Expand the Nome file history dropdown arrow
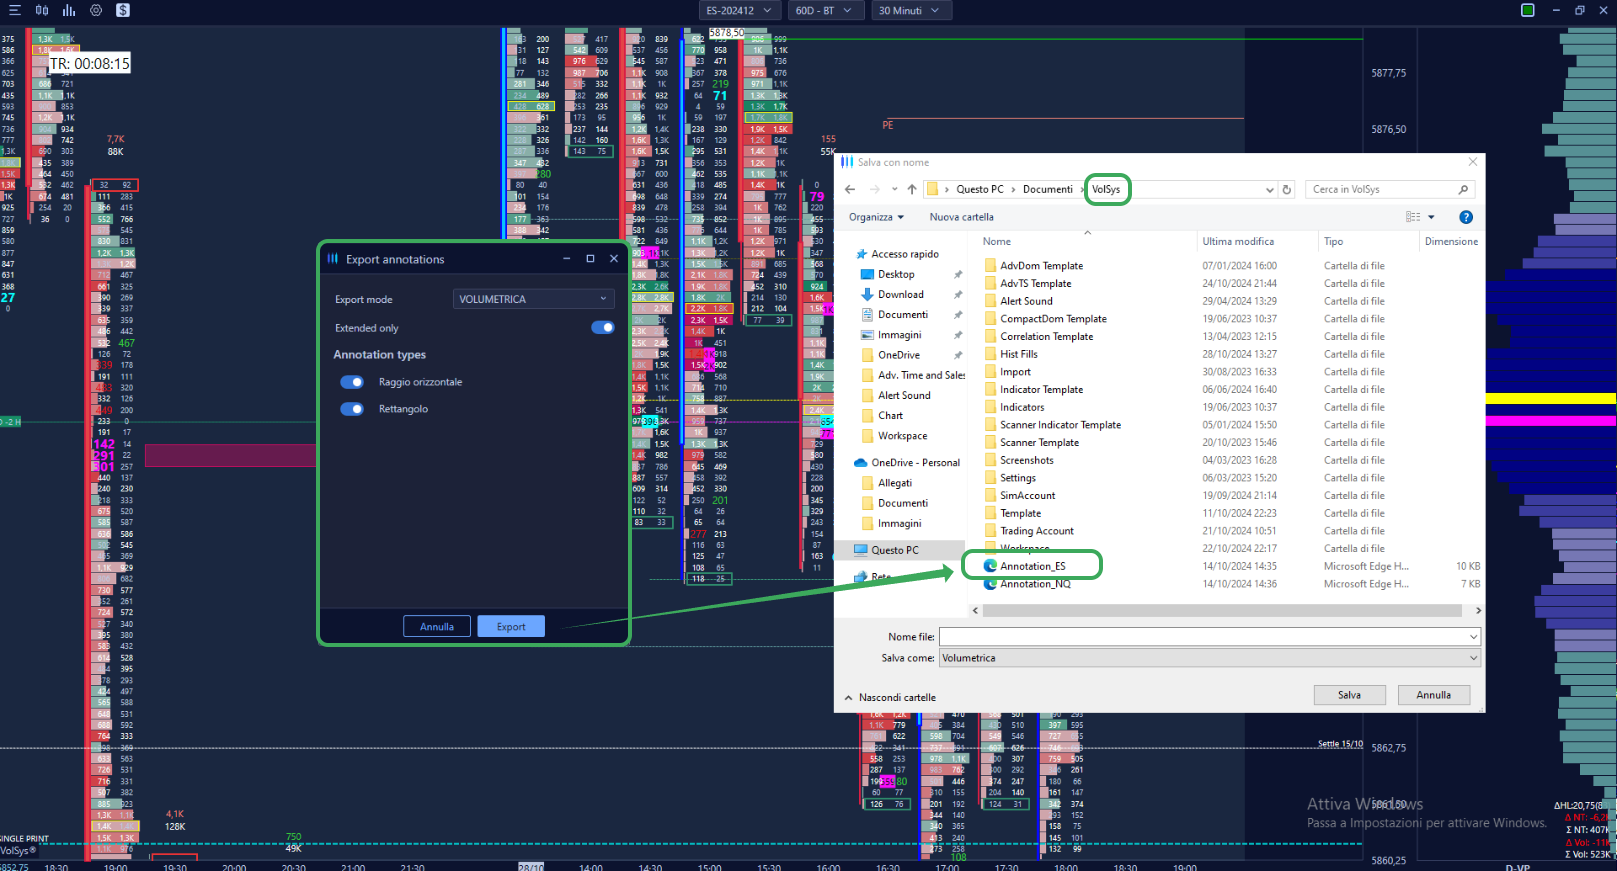1617x871 pixels. point(1473,637)
